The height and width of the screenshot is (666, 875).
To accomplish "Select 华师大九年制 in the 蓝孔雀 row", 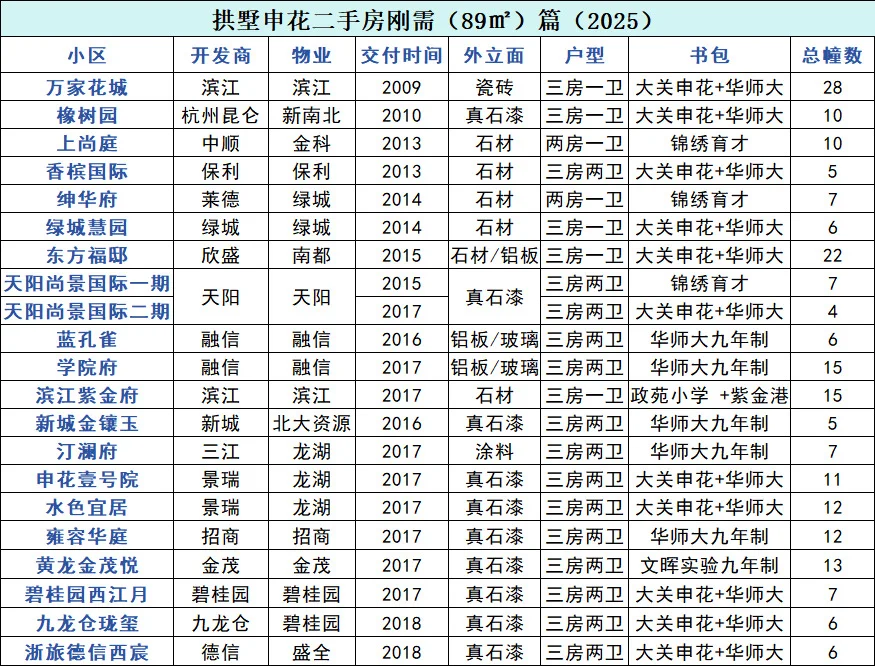I will point(709,339).
